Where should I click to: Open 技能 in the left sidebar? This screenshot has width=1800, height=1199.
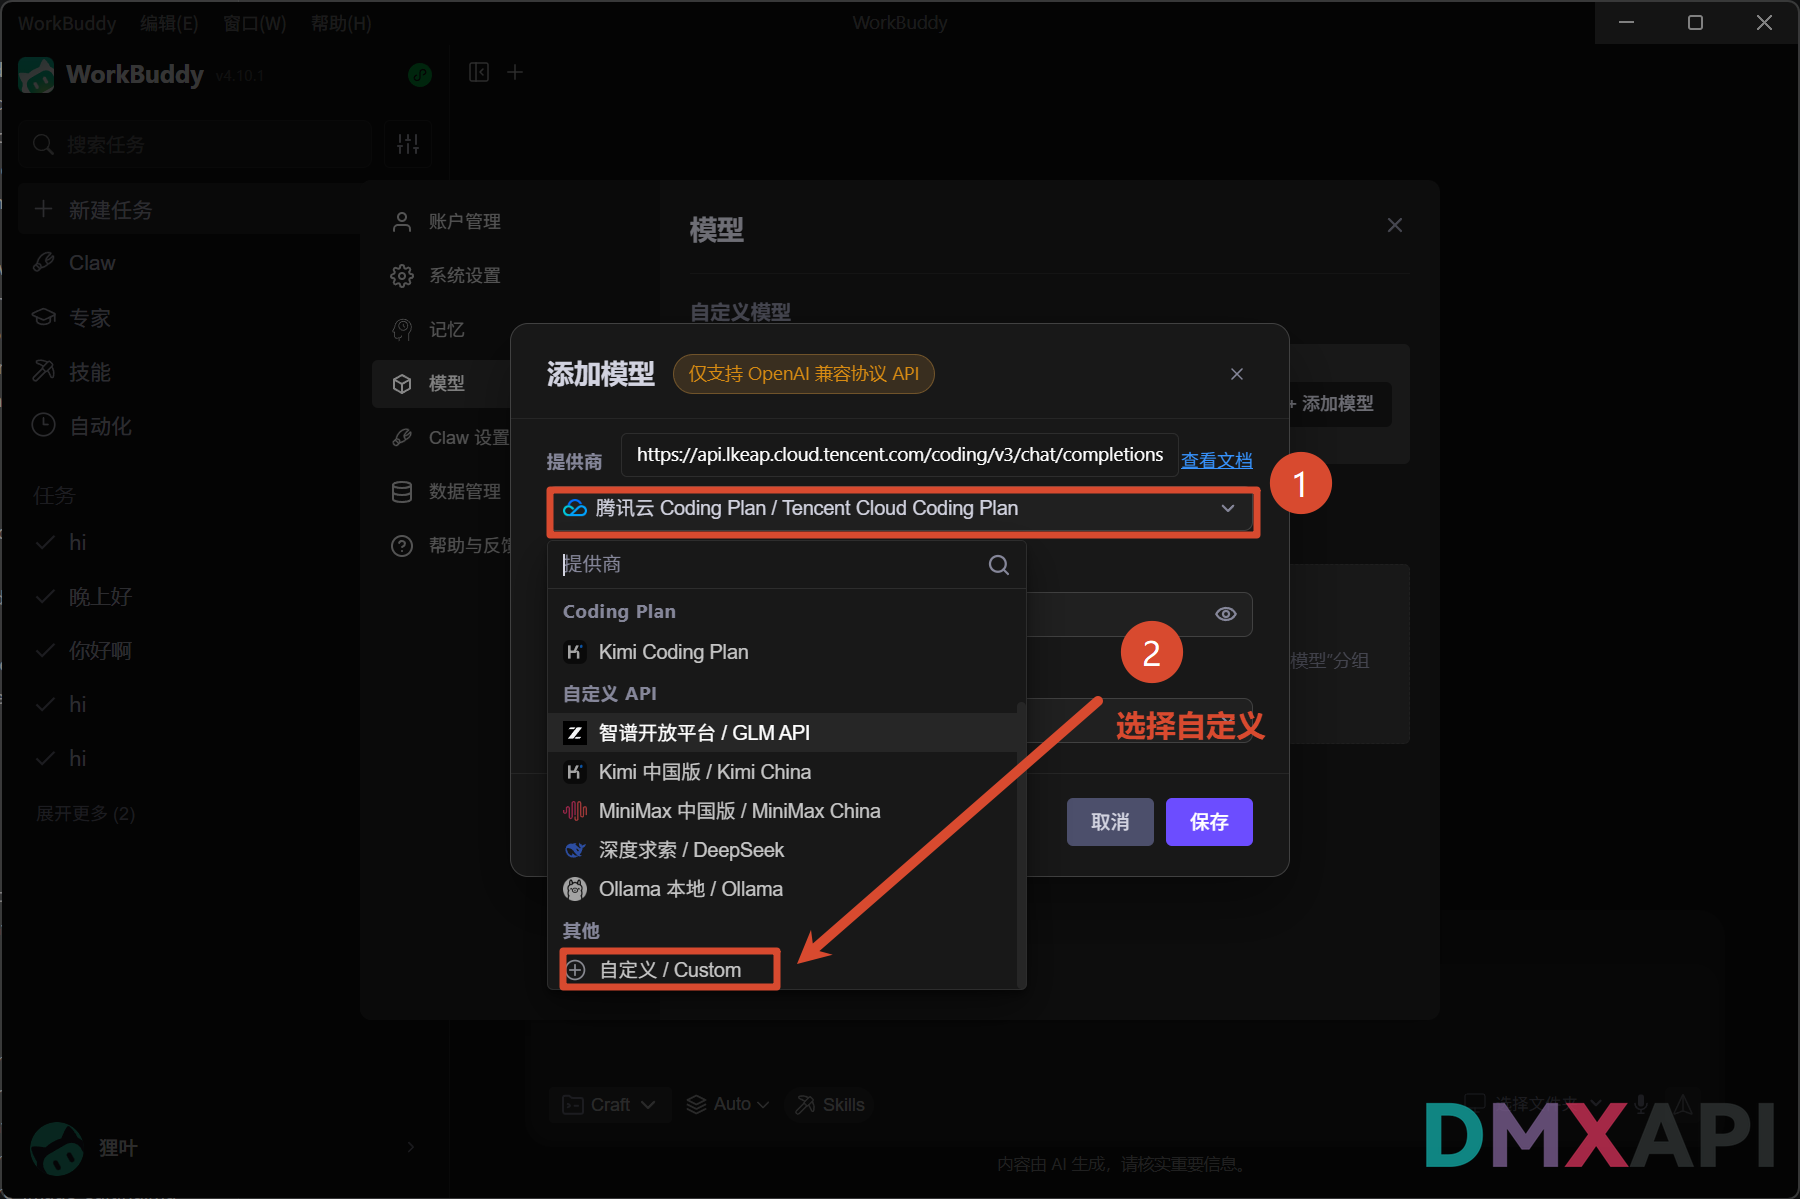(190, 372)
